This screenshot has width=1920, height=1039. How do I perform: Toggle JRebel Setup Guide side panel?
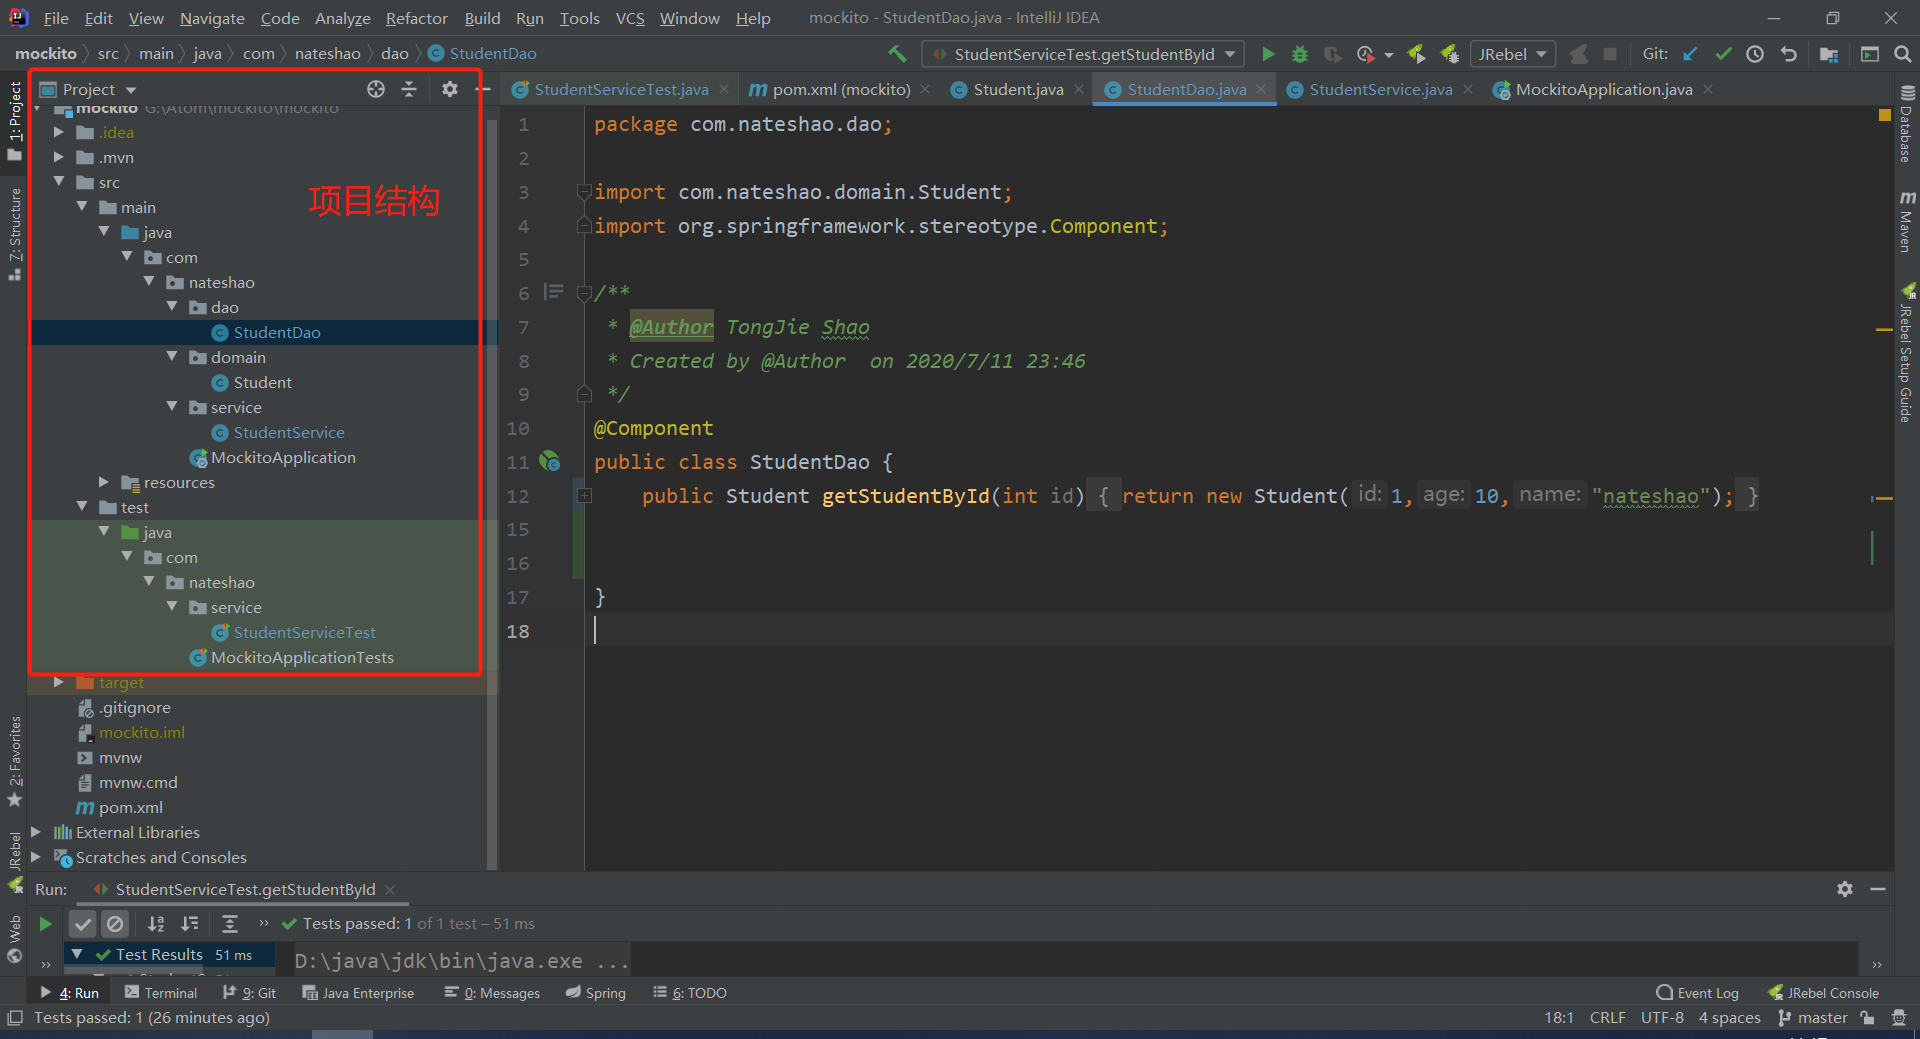[x=1907, y=353]
